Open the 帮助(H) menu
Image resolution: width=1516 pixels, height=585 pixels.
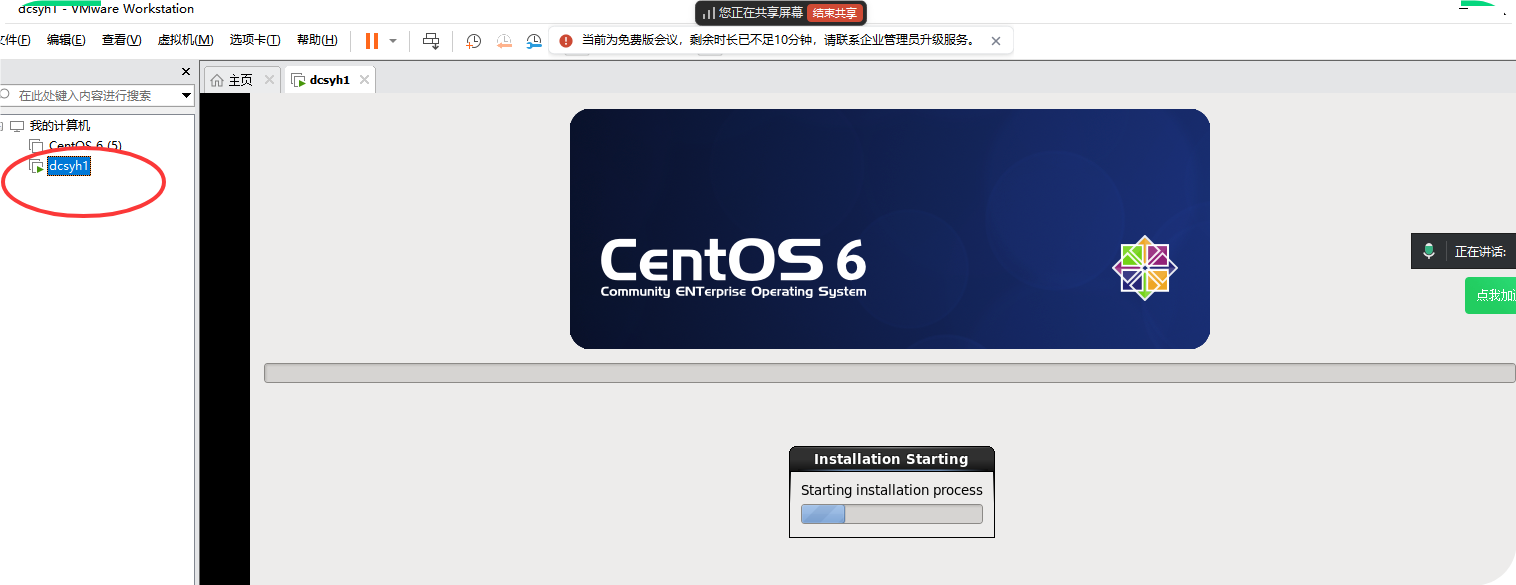pyautogui.click(x=317, y=40)
